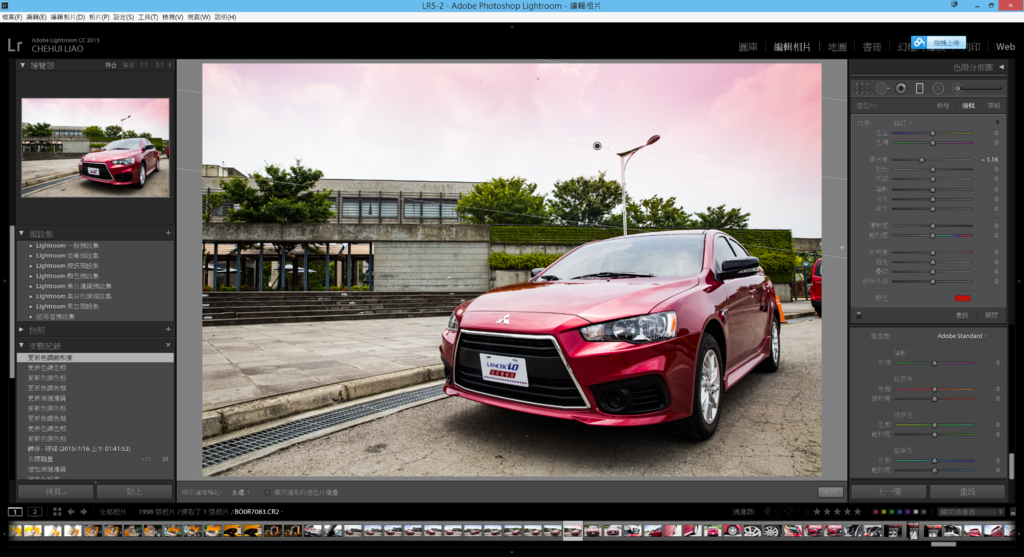The image size is (1024, 557).
Task: Click the blue cloud upload button
Action: (939, 42)
